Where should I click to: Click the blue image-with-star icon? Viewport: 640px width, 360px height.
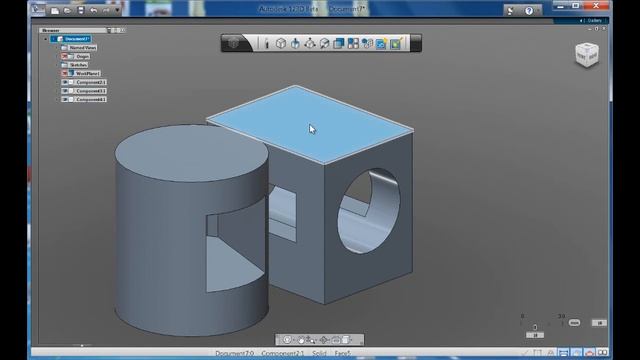(x=381, y=43)
